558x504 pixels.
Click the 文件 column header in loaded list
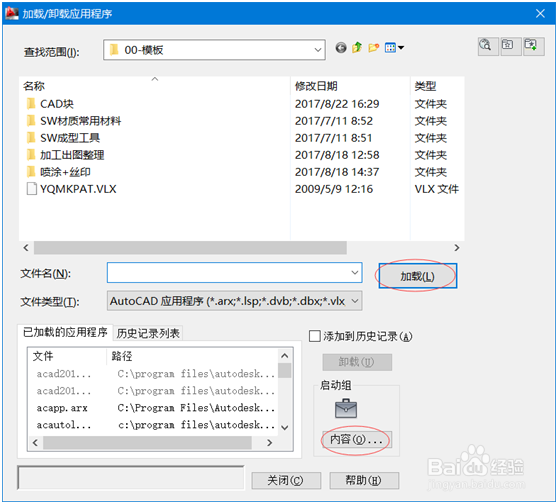coord(67,356)
